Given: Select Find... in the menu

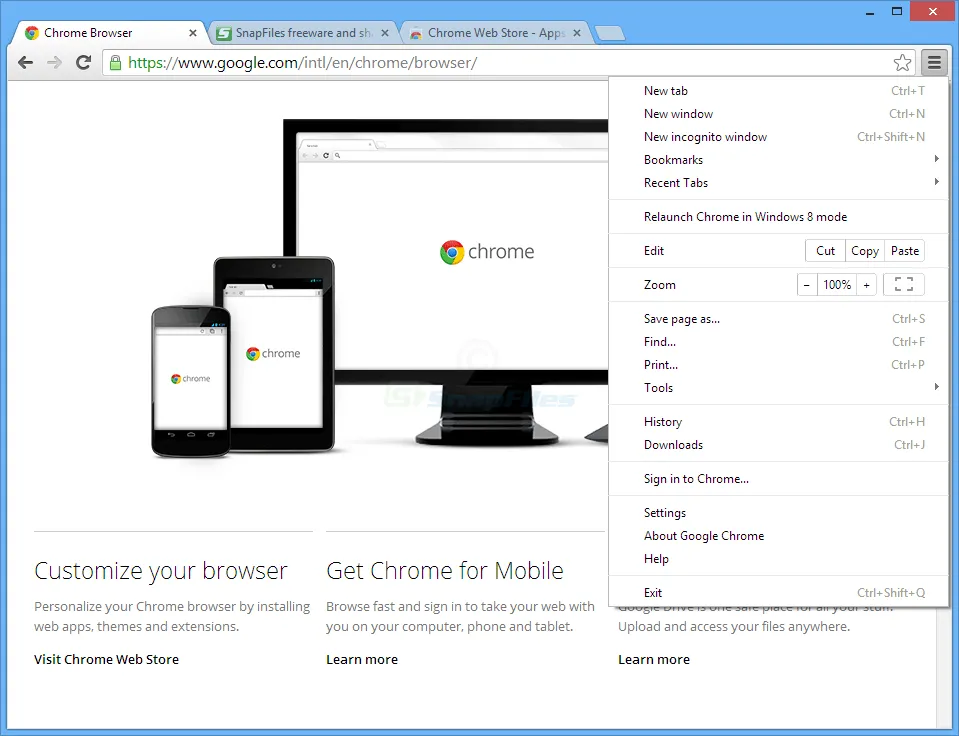Looking at the screenshot, I should [x=779, y=342].
